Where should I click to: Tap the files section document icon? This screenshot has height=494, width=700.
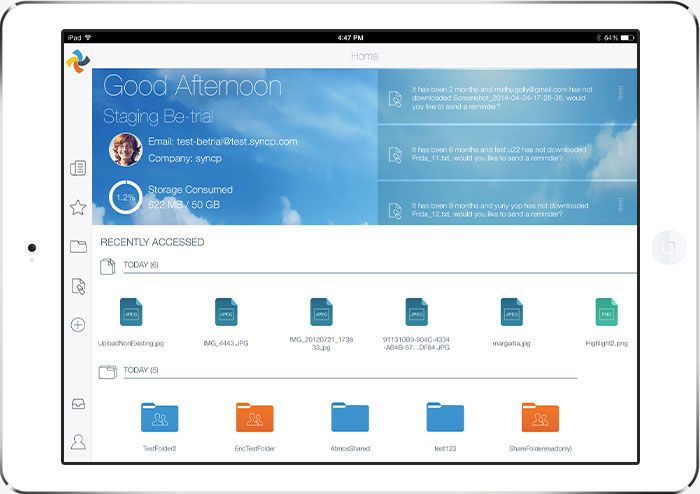[107, 266]
